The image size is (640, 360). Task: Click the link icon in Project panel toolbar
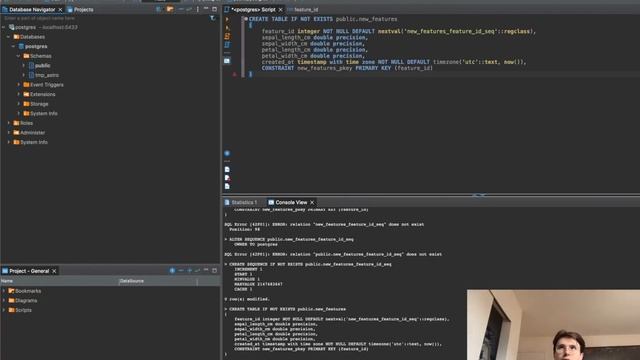(x=198, y=271)
